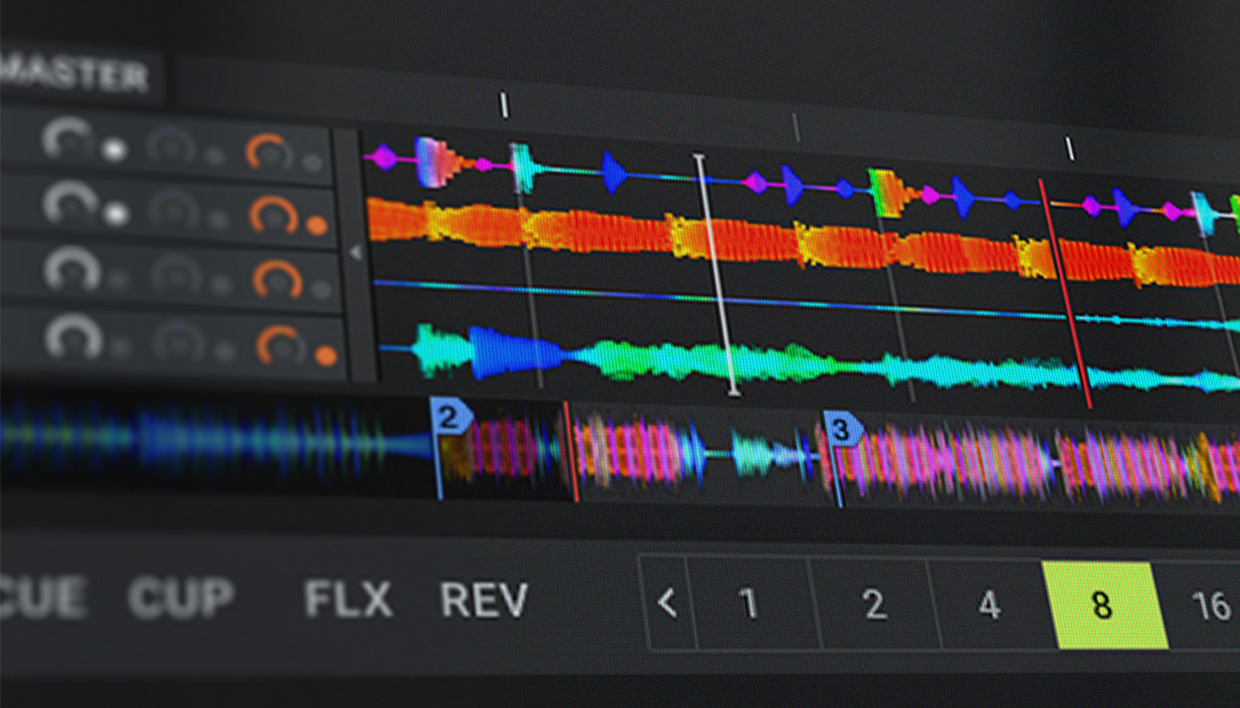Click the highlighted loop size 8

[x=1102, y=605]
